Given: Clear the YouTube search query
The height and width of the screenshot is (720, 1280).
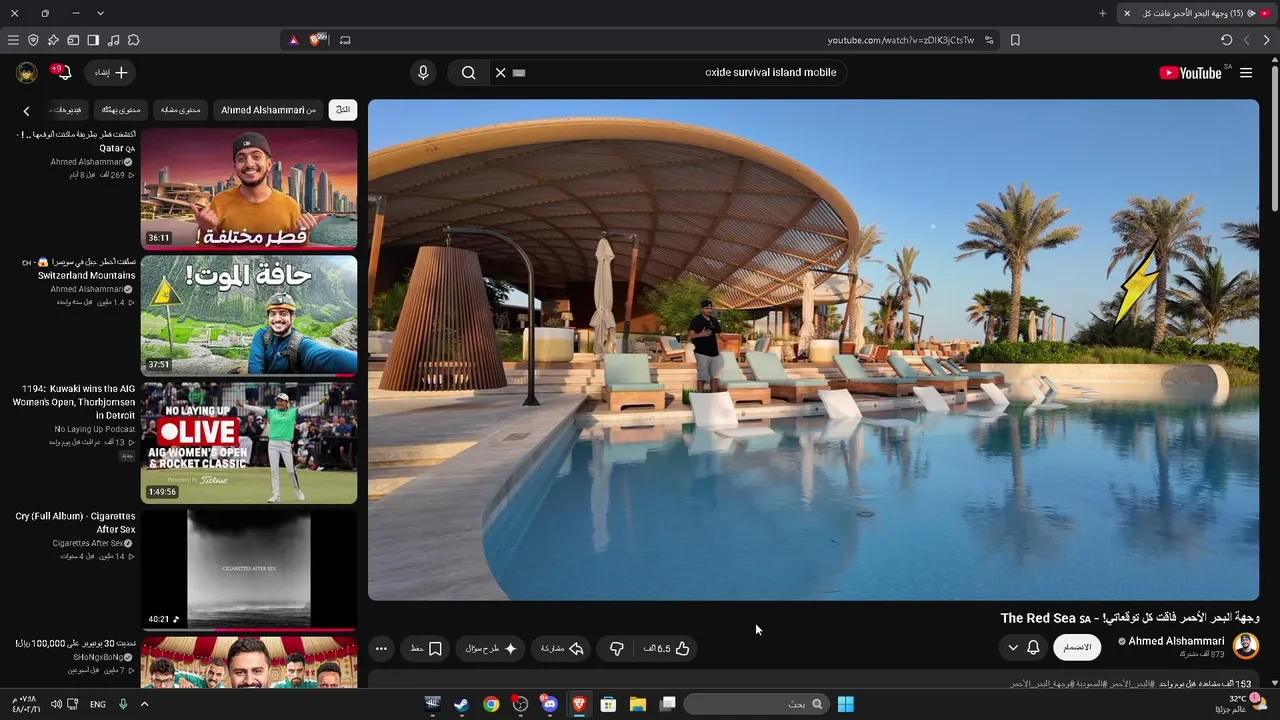Looking at the screenshot, I should [501, 73].
